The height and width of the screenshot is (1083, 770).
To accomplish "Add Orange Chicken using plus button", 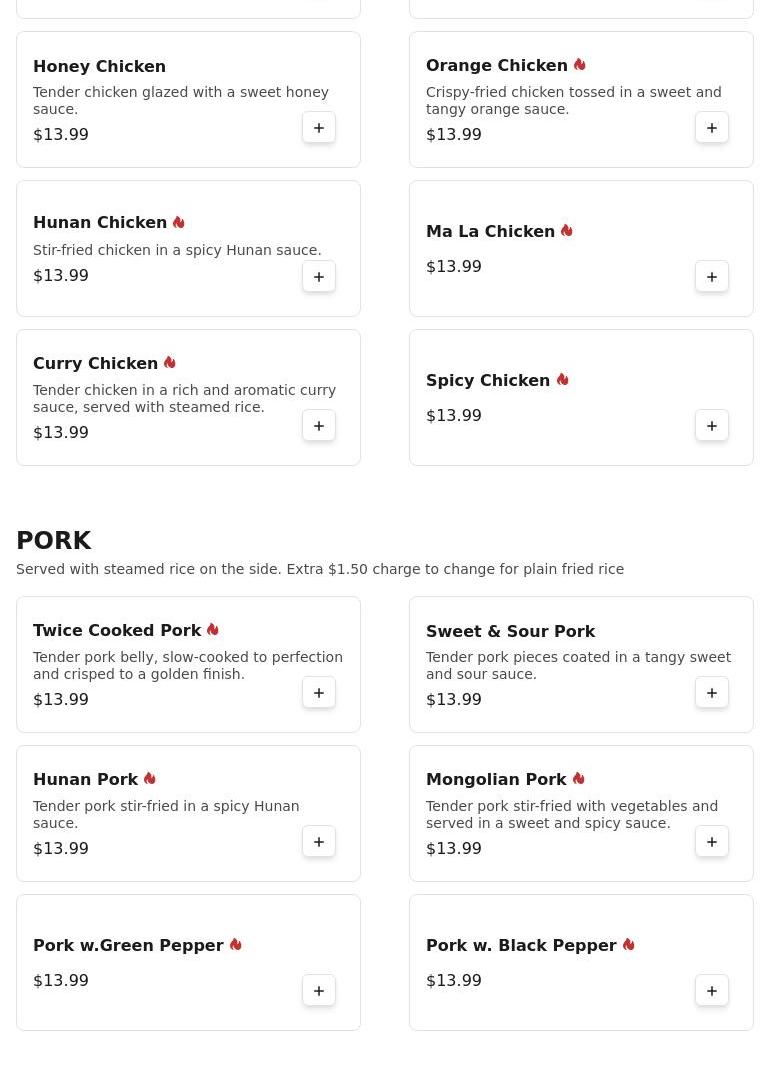I will point(712,128).
